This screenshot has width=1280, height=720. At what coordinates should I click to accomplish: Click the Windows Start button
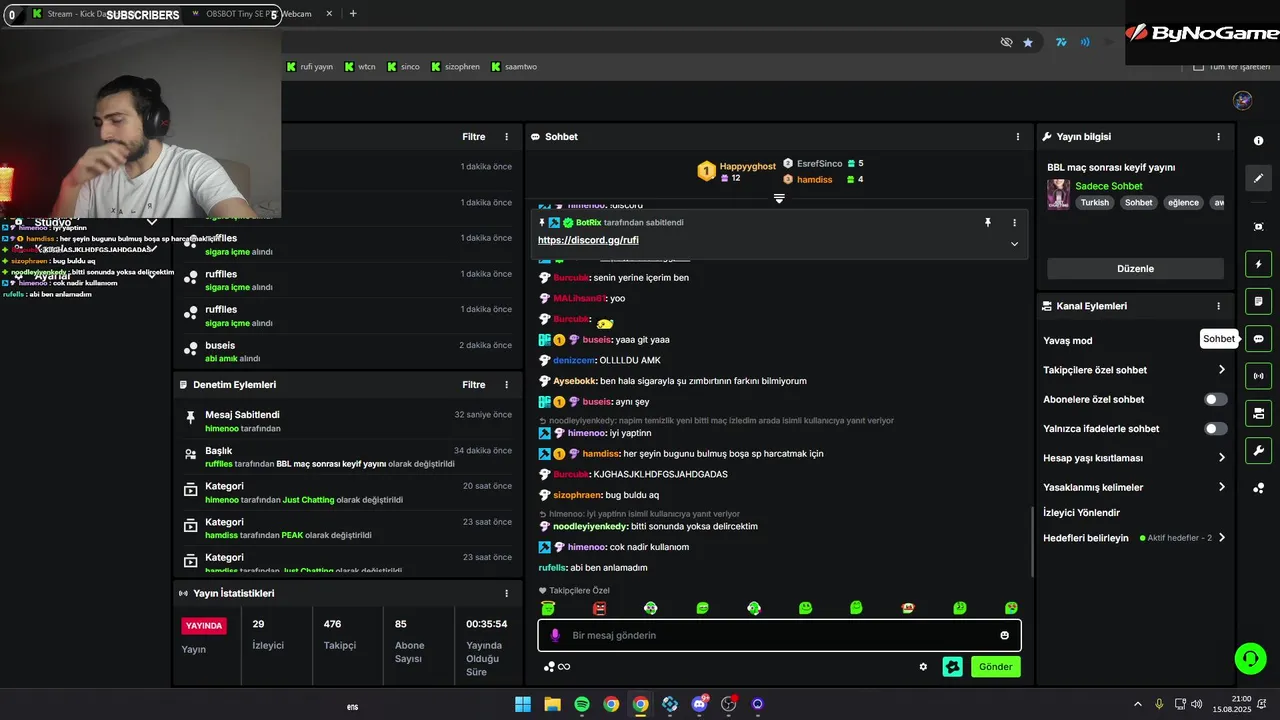pyautogui.click(x=523, y=704)
